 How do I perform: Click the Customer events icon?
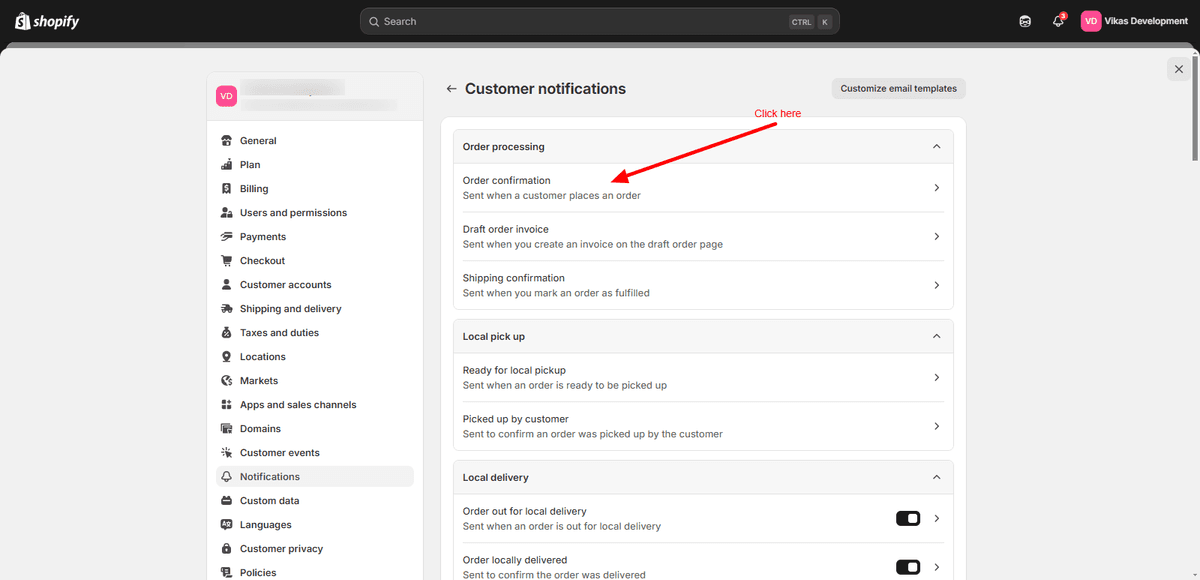point(227,453)
